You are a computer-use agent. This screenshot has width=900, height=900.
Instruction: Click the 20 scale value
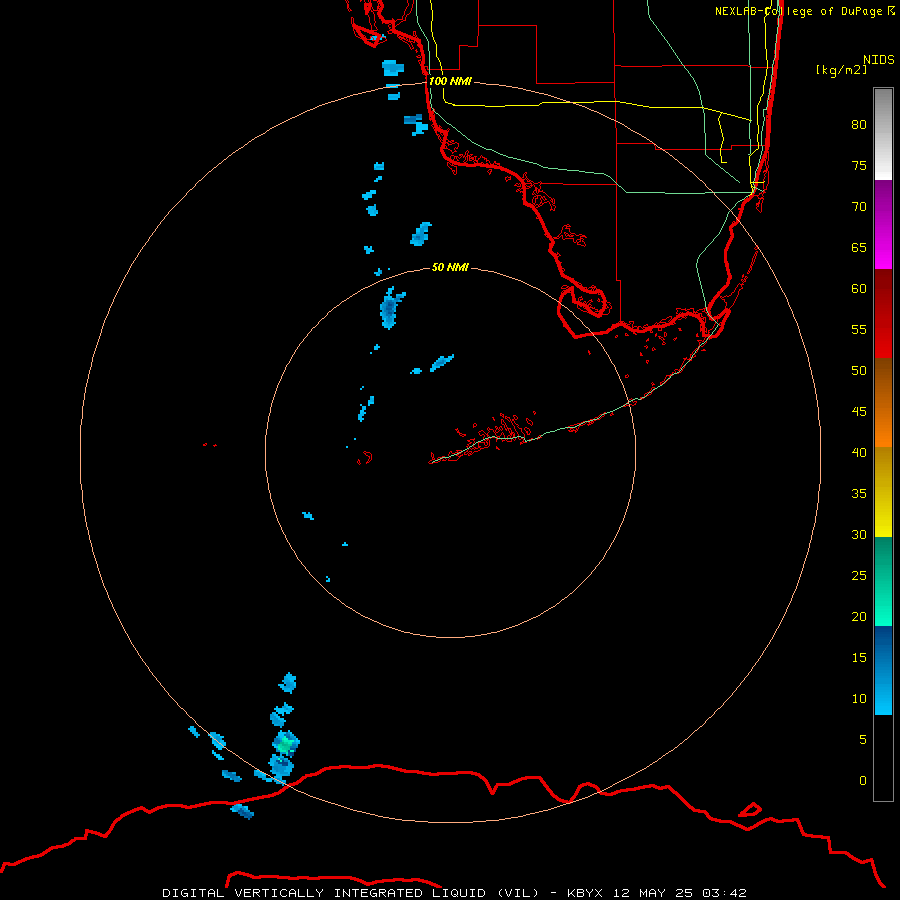click(x=859, y=616)
